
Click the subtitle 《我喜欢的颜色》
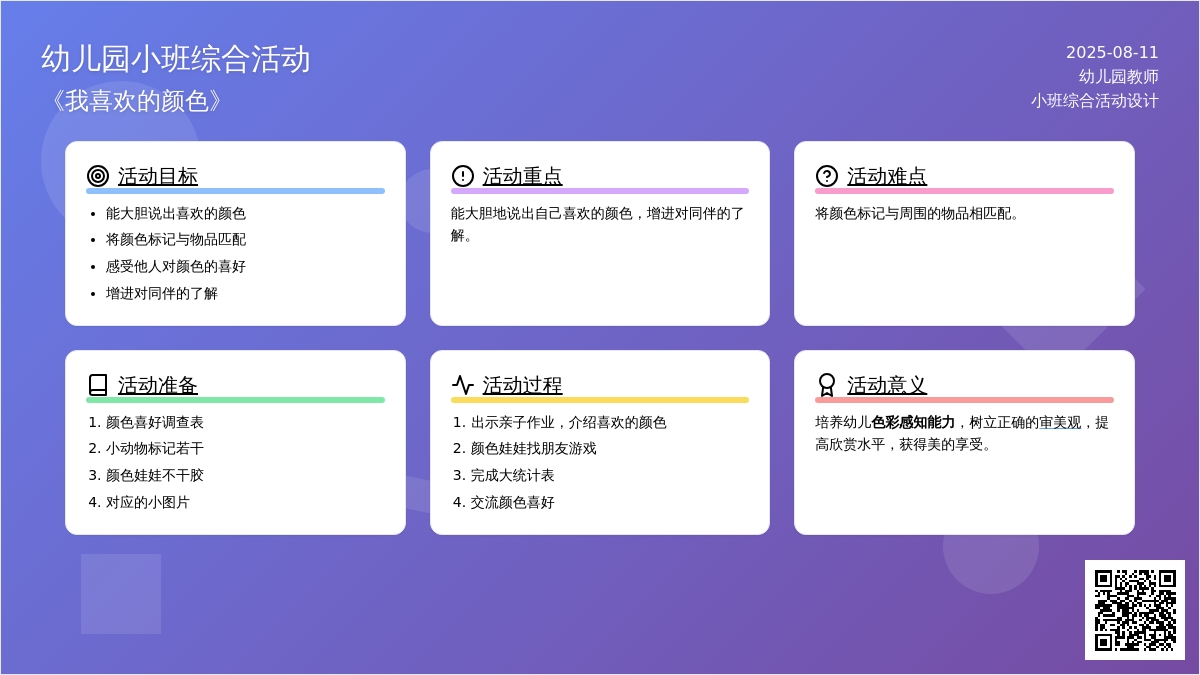(x=135, y=101)
